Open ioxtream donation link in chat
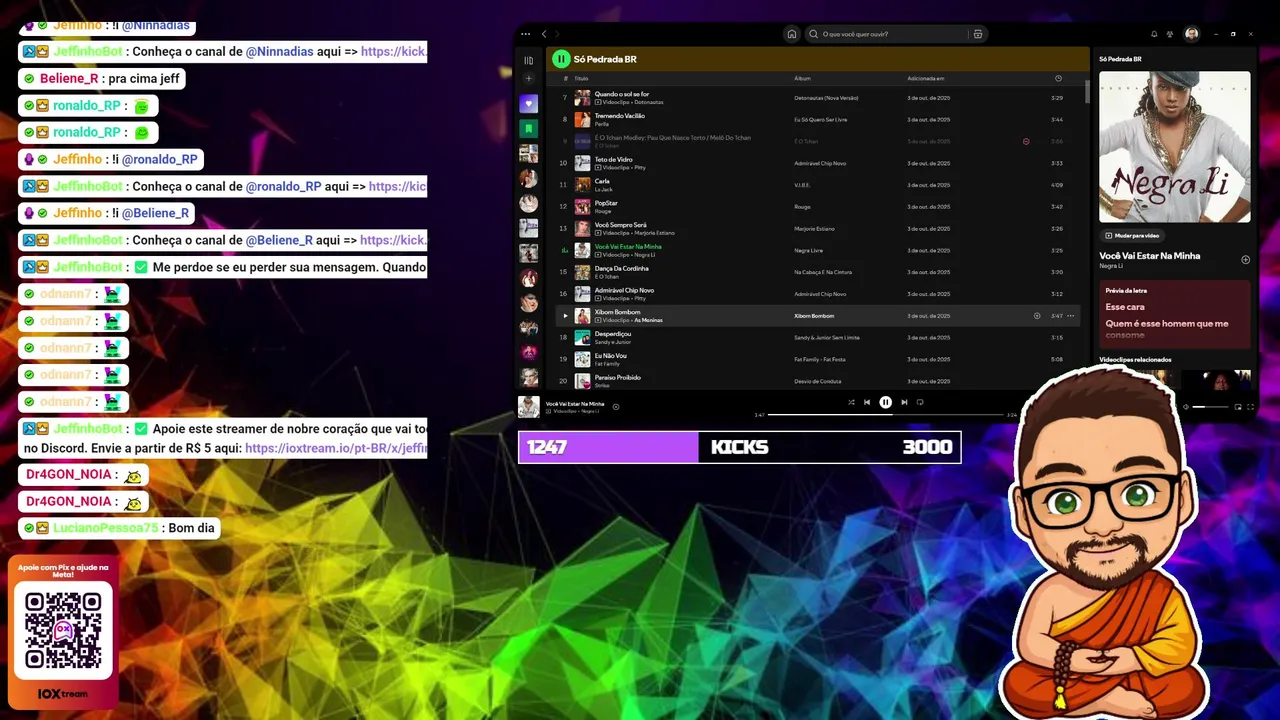The image size is (1280, 720). 336,449
